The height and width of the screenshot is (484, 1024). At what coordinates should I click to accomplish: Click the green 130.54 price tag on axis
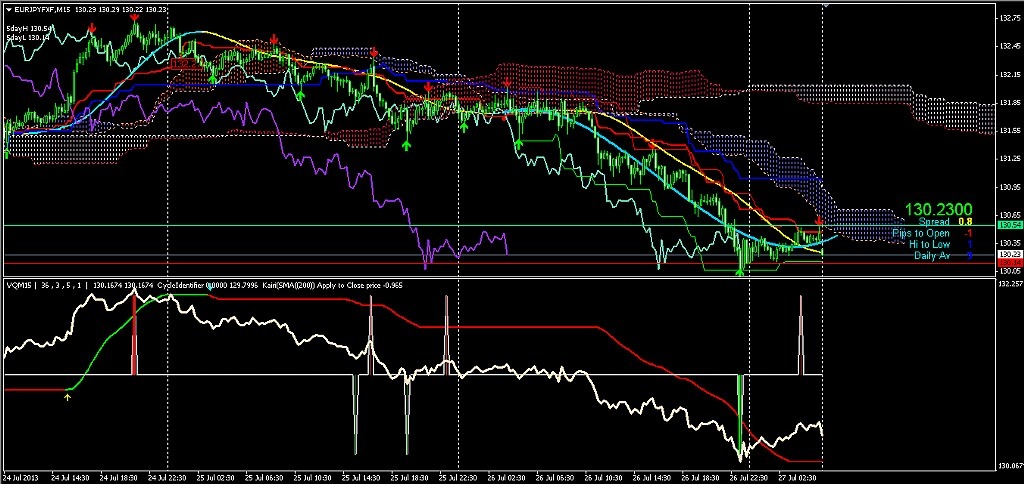click(1010, 225)
